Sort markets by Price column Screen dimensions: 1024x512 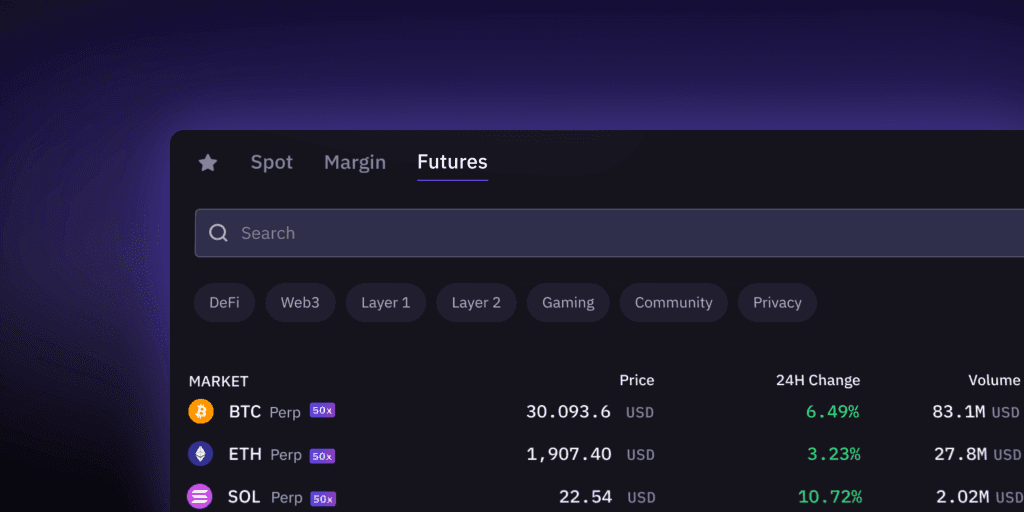click(637, 380)
